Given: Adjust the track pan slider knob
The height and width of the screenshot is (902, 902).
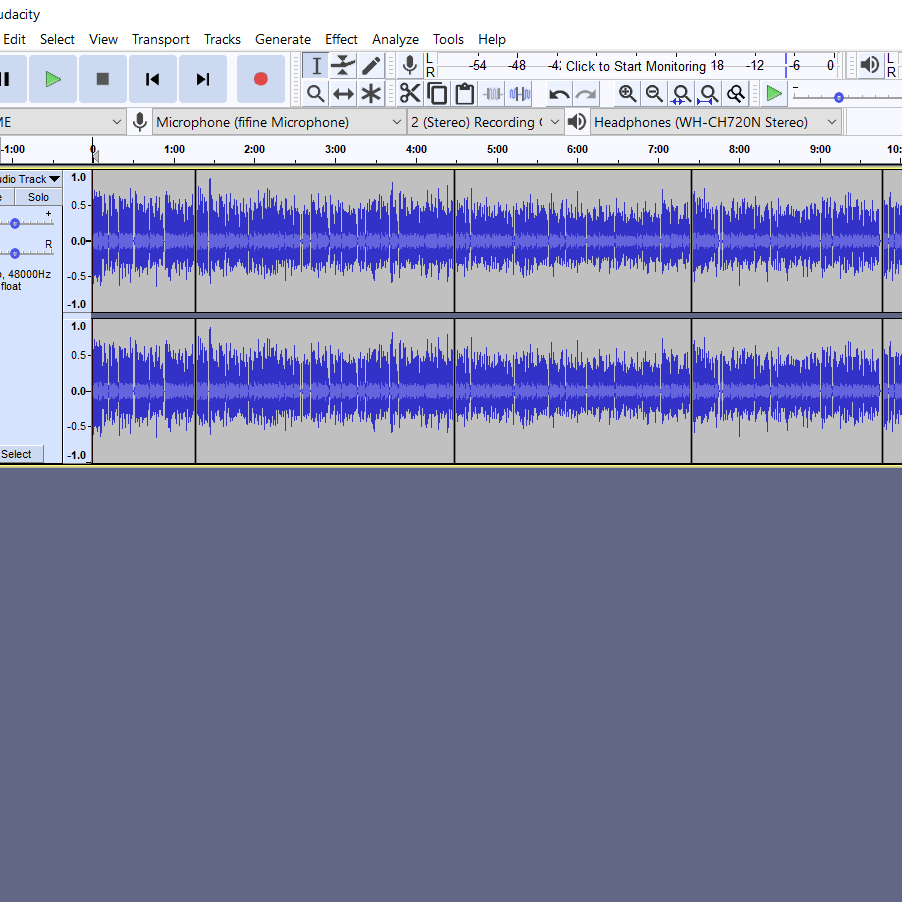Looking at the screenshot, I should coord(15,253).
